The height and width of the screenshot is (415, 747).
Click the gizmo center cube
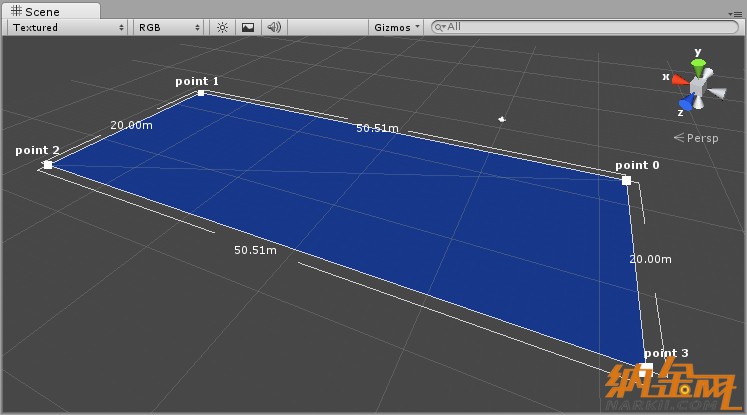click(698, 87)
